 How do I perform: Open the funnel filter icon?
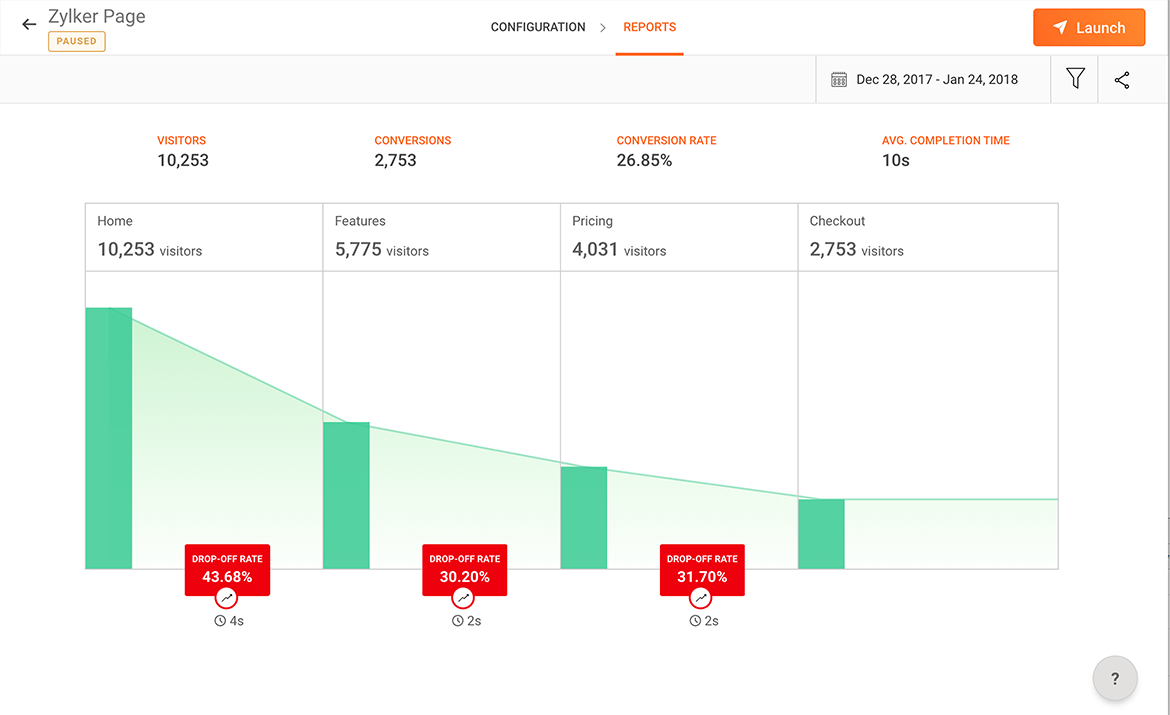(x=1075, y=79)
